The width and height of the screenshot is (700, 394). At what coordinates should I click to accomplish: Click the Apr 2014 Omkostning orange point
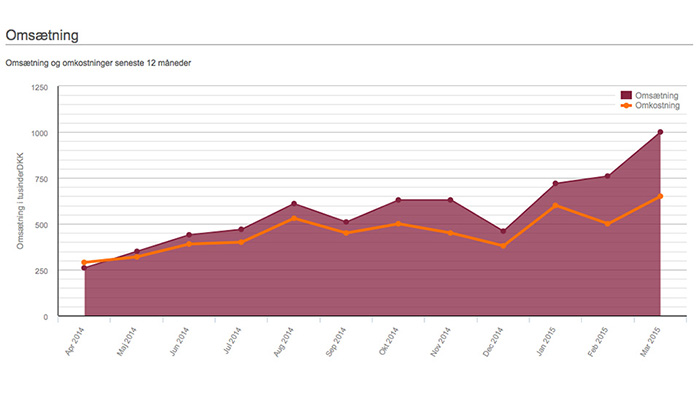coord(84,262)
